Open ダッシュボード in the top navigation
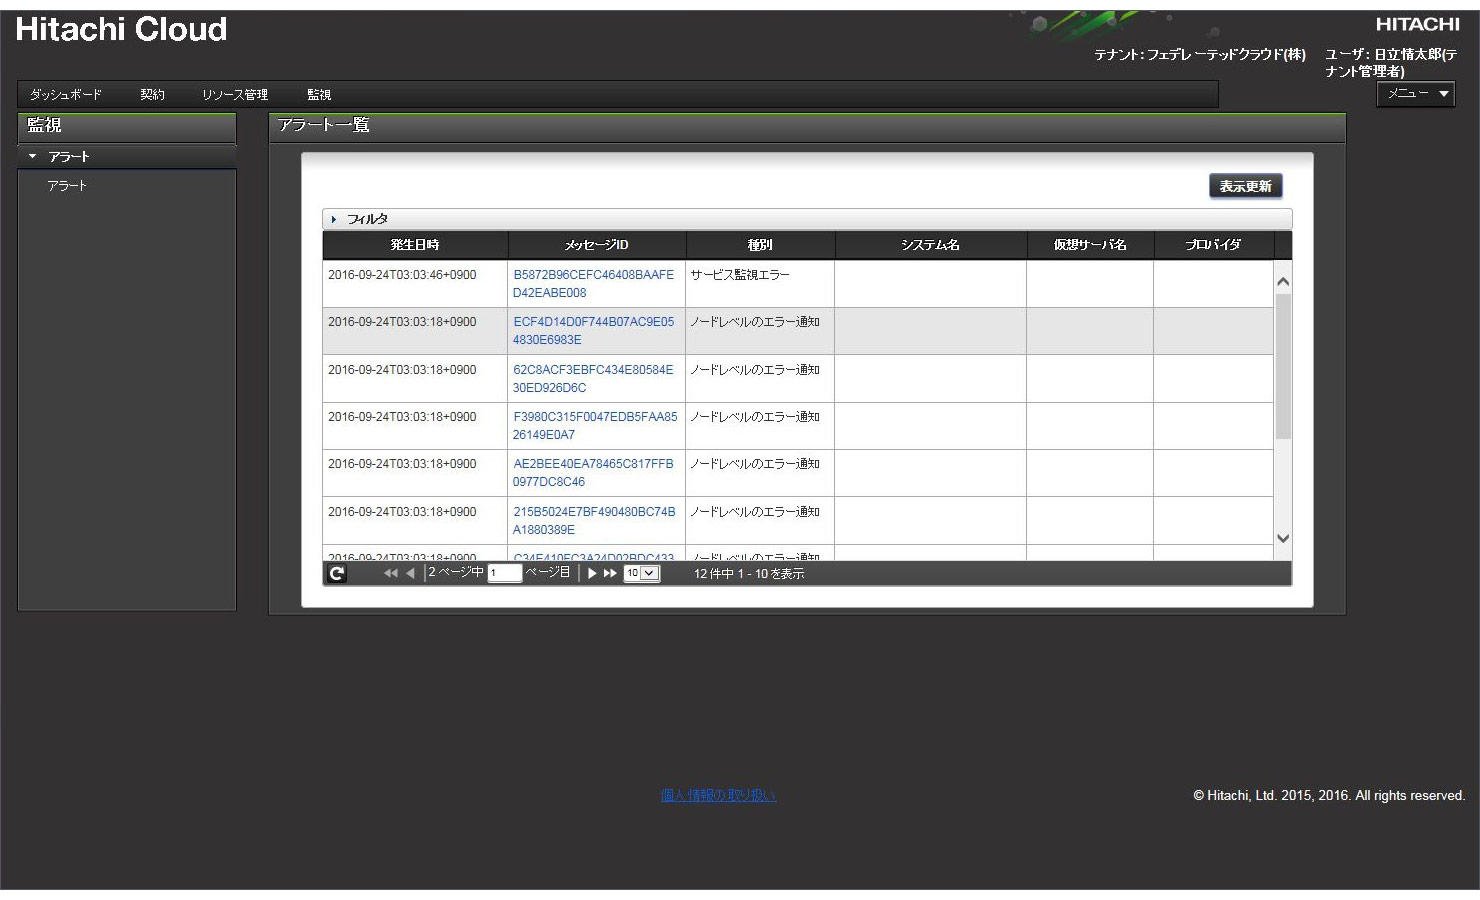Viewport: 1480px width, 900px height. point(65,95)
